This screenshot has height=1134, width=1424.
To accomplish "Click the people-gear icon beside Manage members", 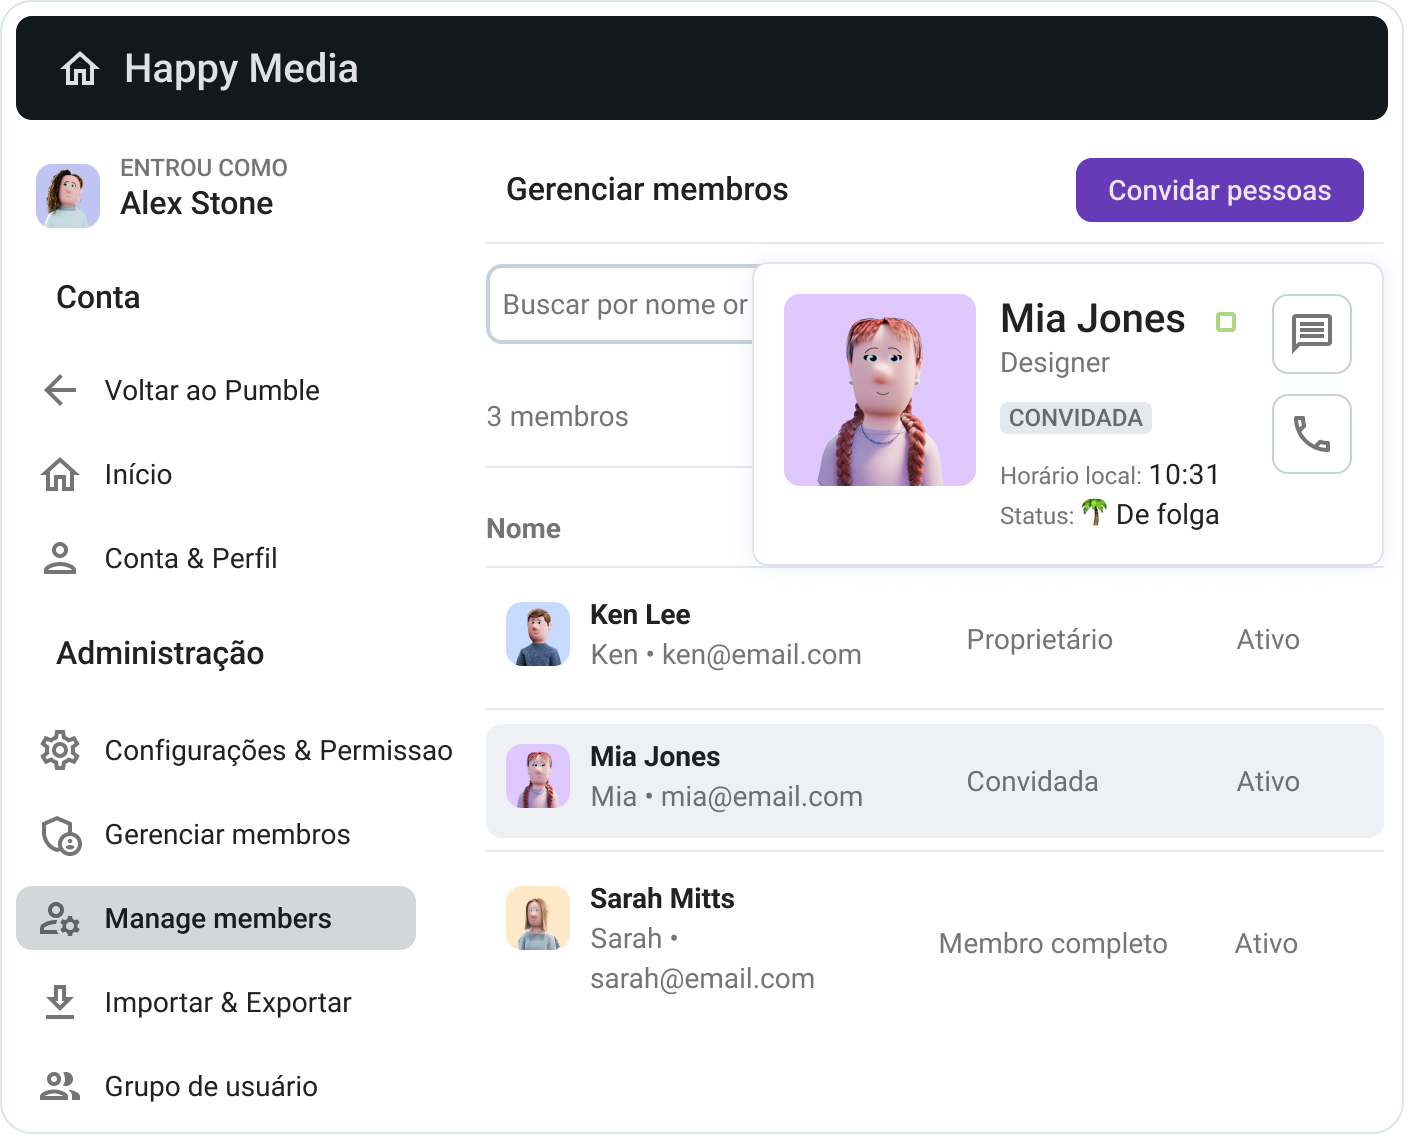I will (60, 918).
